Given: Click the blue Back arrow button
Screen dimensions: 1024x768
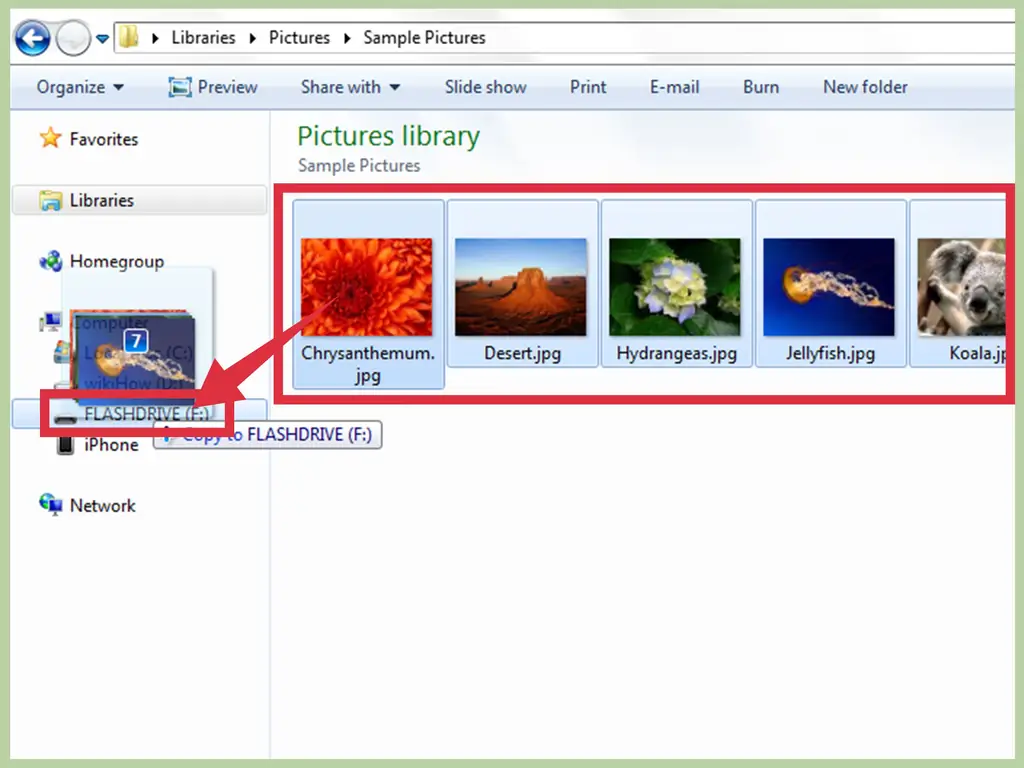Looking at the screenshot, I should (32, 38).
